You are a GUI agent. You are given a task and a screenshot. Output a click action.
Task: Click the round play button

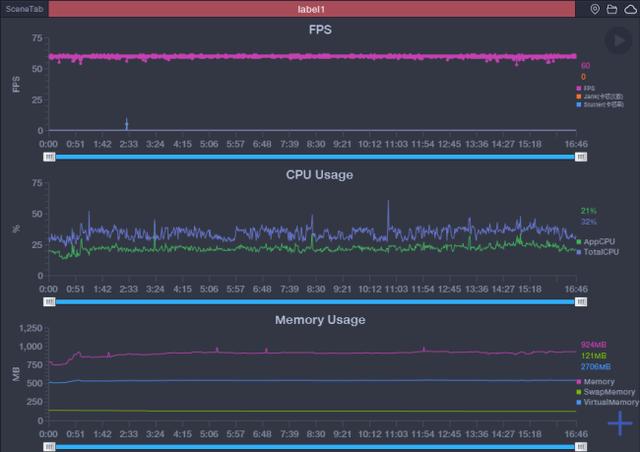point(618,40)
